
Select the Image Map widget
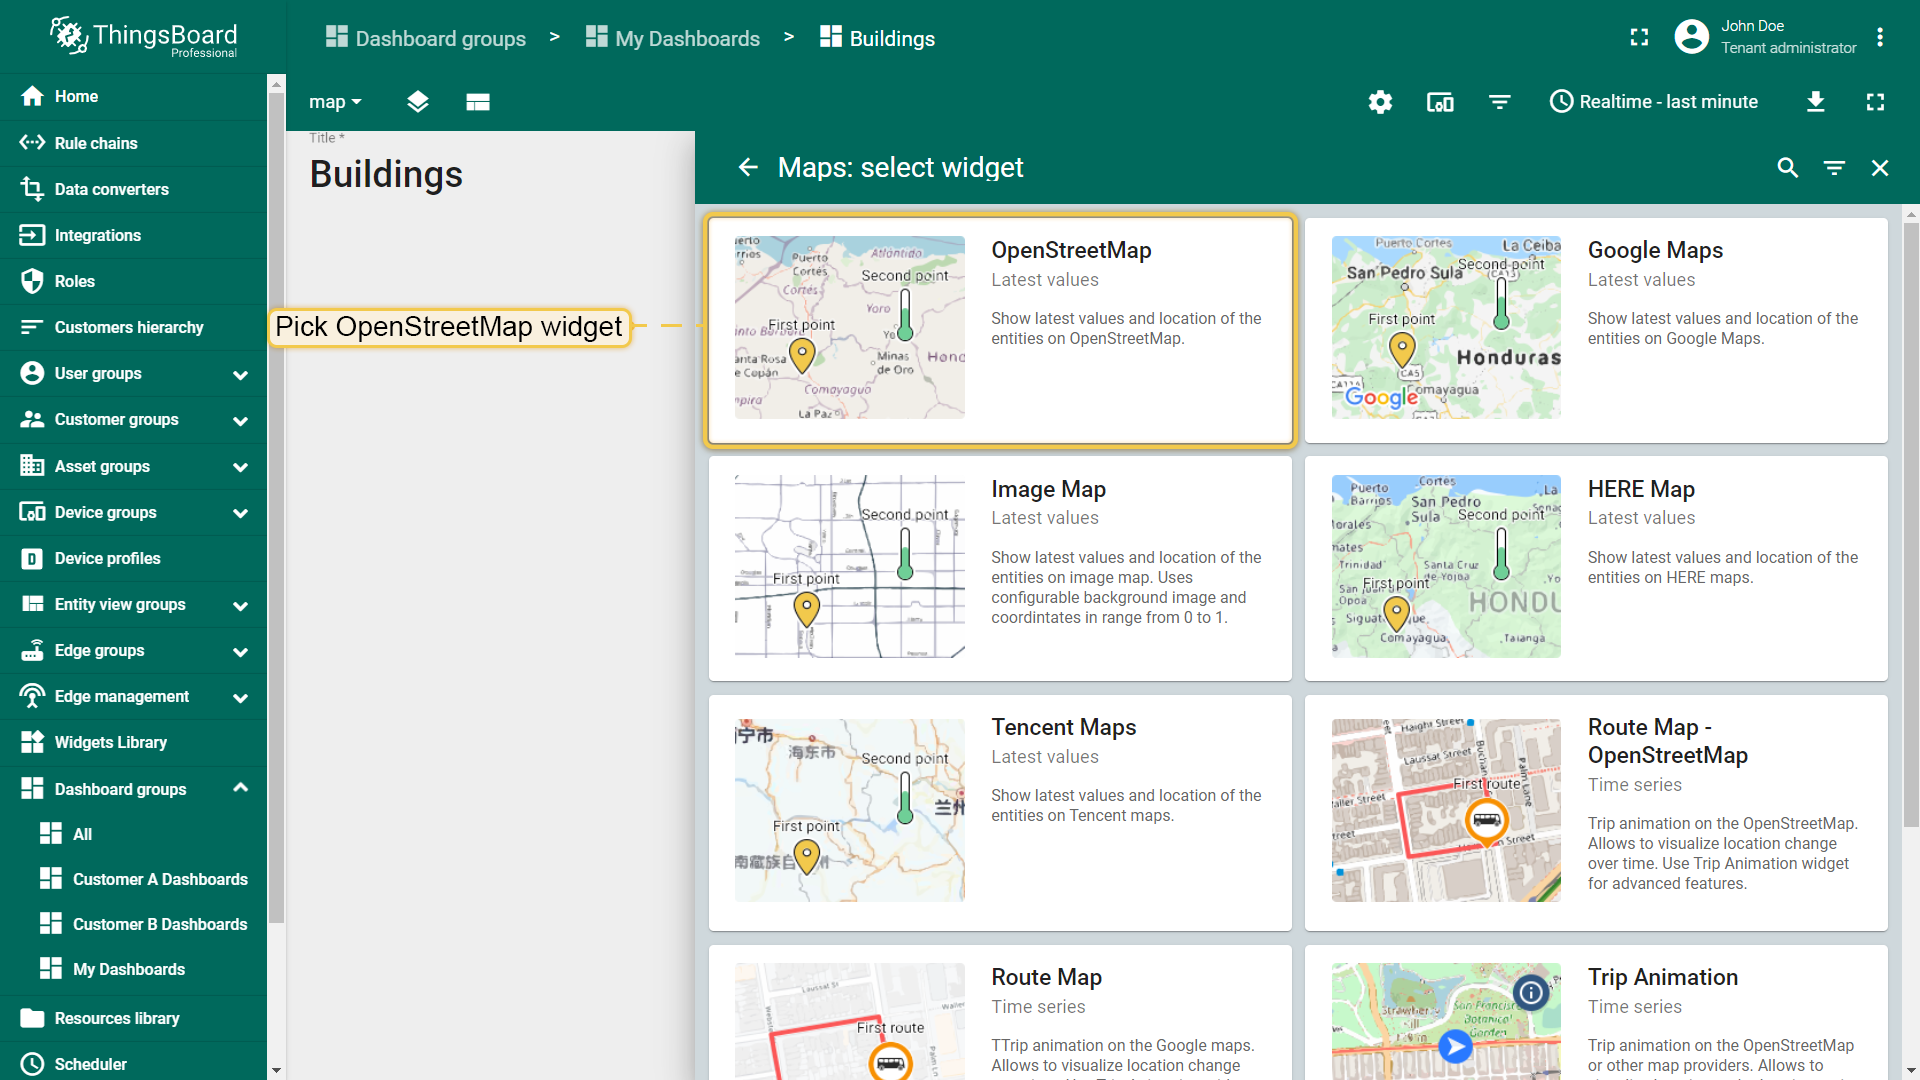point(1000,568)
